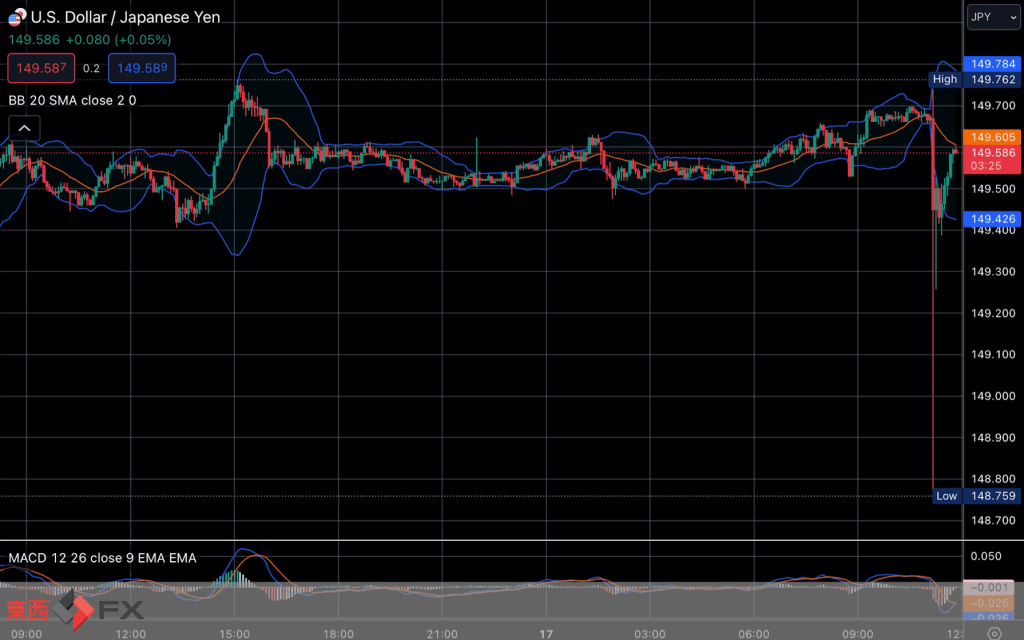Click the USD/JPY flag icon beside the title
The width and height of the screenshot is (1024, 640).
click(17, 16)
